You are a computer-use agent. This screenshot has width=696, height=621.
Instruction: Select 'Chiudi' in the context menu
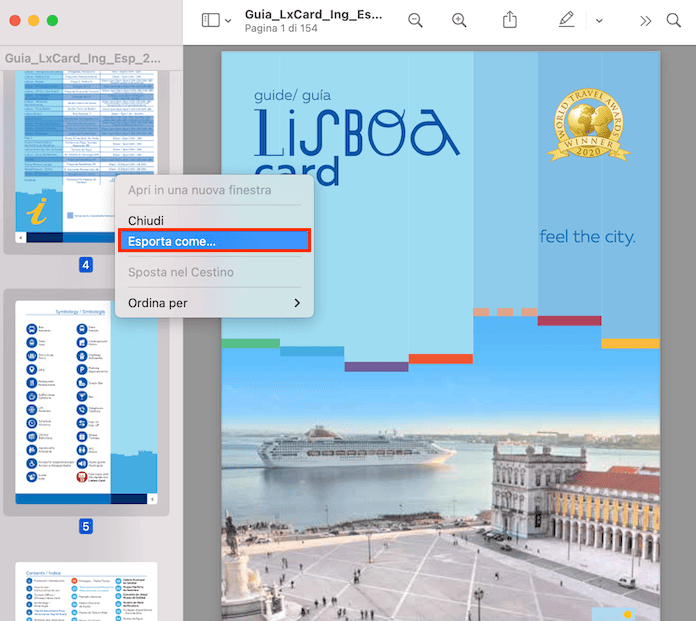(146, 221)
